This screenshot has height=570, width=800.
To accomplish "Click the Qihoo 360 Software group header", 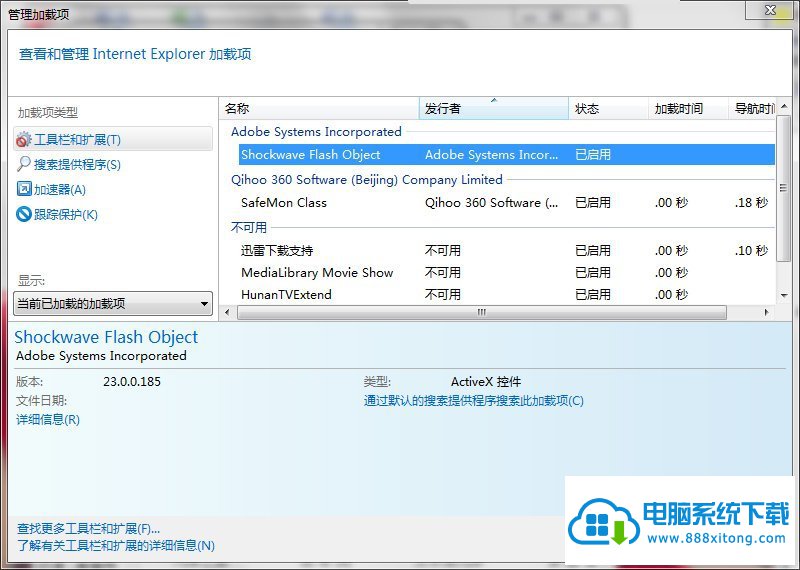I will click(367, 180).
